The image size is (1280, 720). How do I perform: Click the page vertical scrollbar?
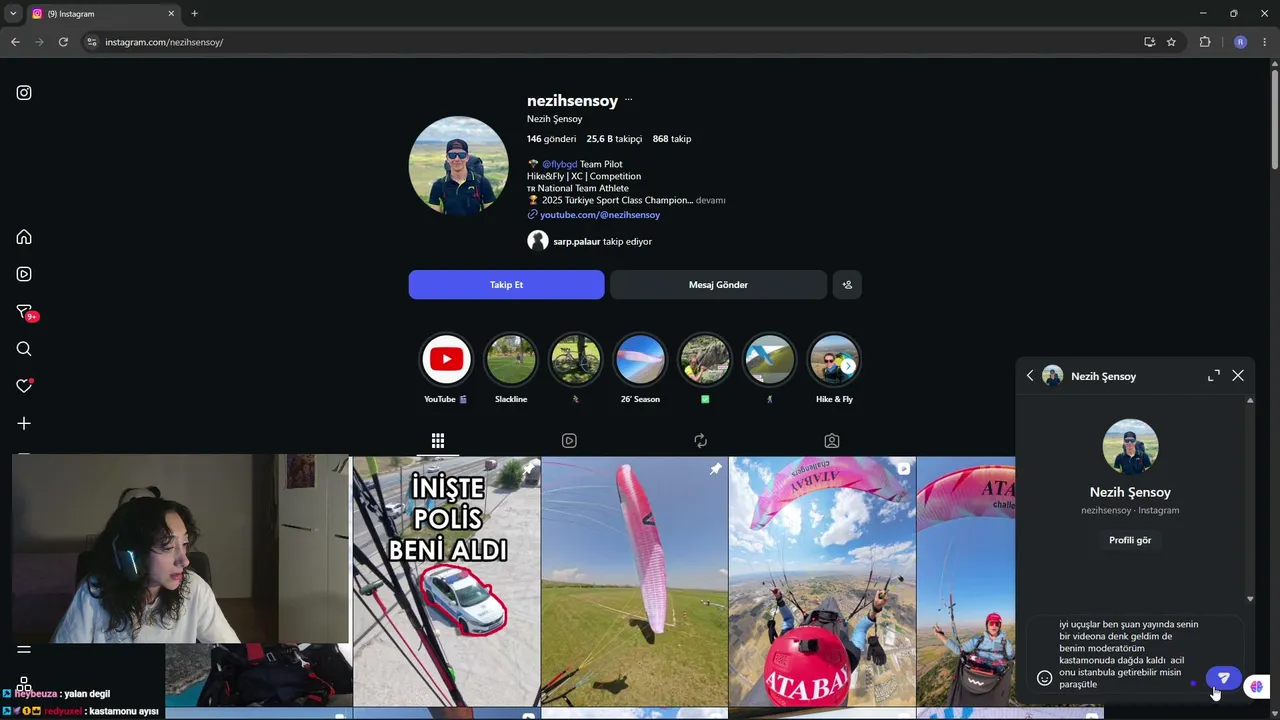[1274, 120]
